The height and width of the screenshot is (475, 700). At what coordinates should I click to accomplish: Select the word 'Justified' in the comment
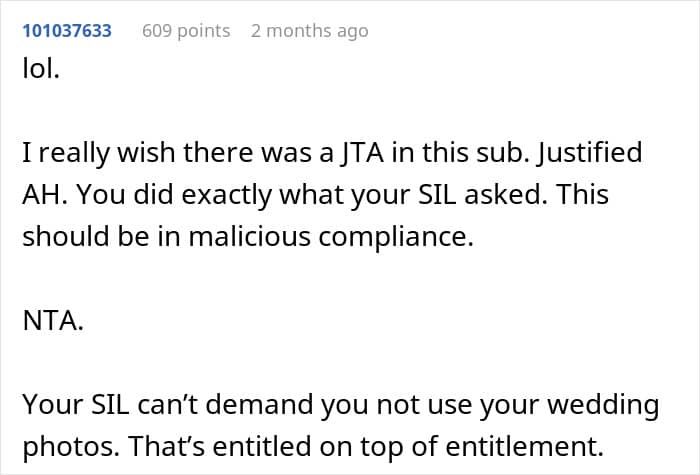[x=589, y=152]
